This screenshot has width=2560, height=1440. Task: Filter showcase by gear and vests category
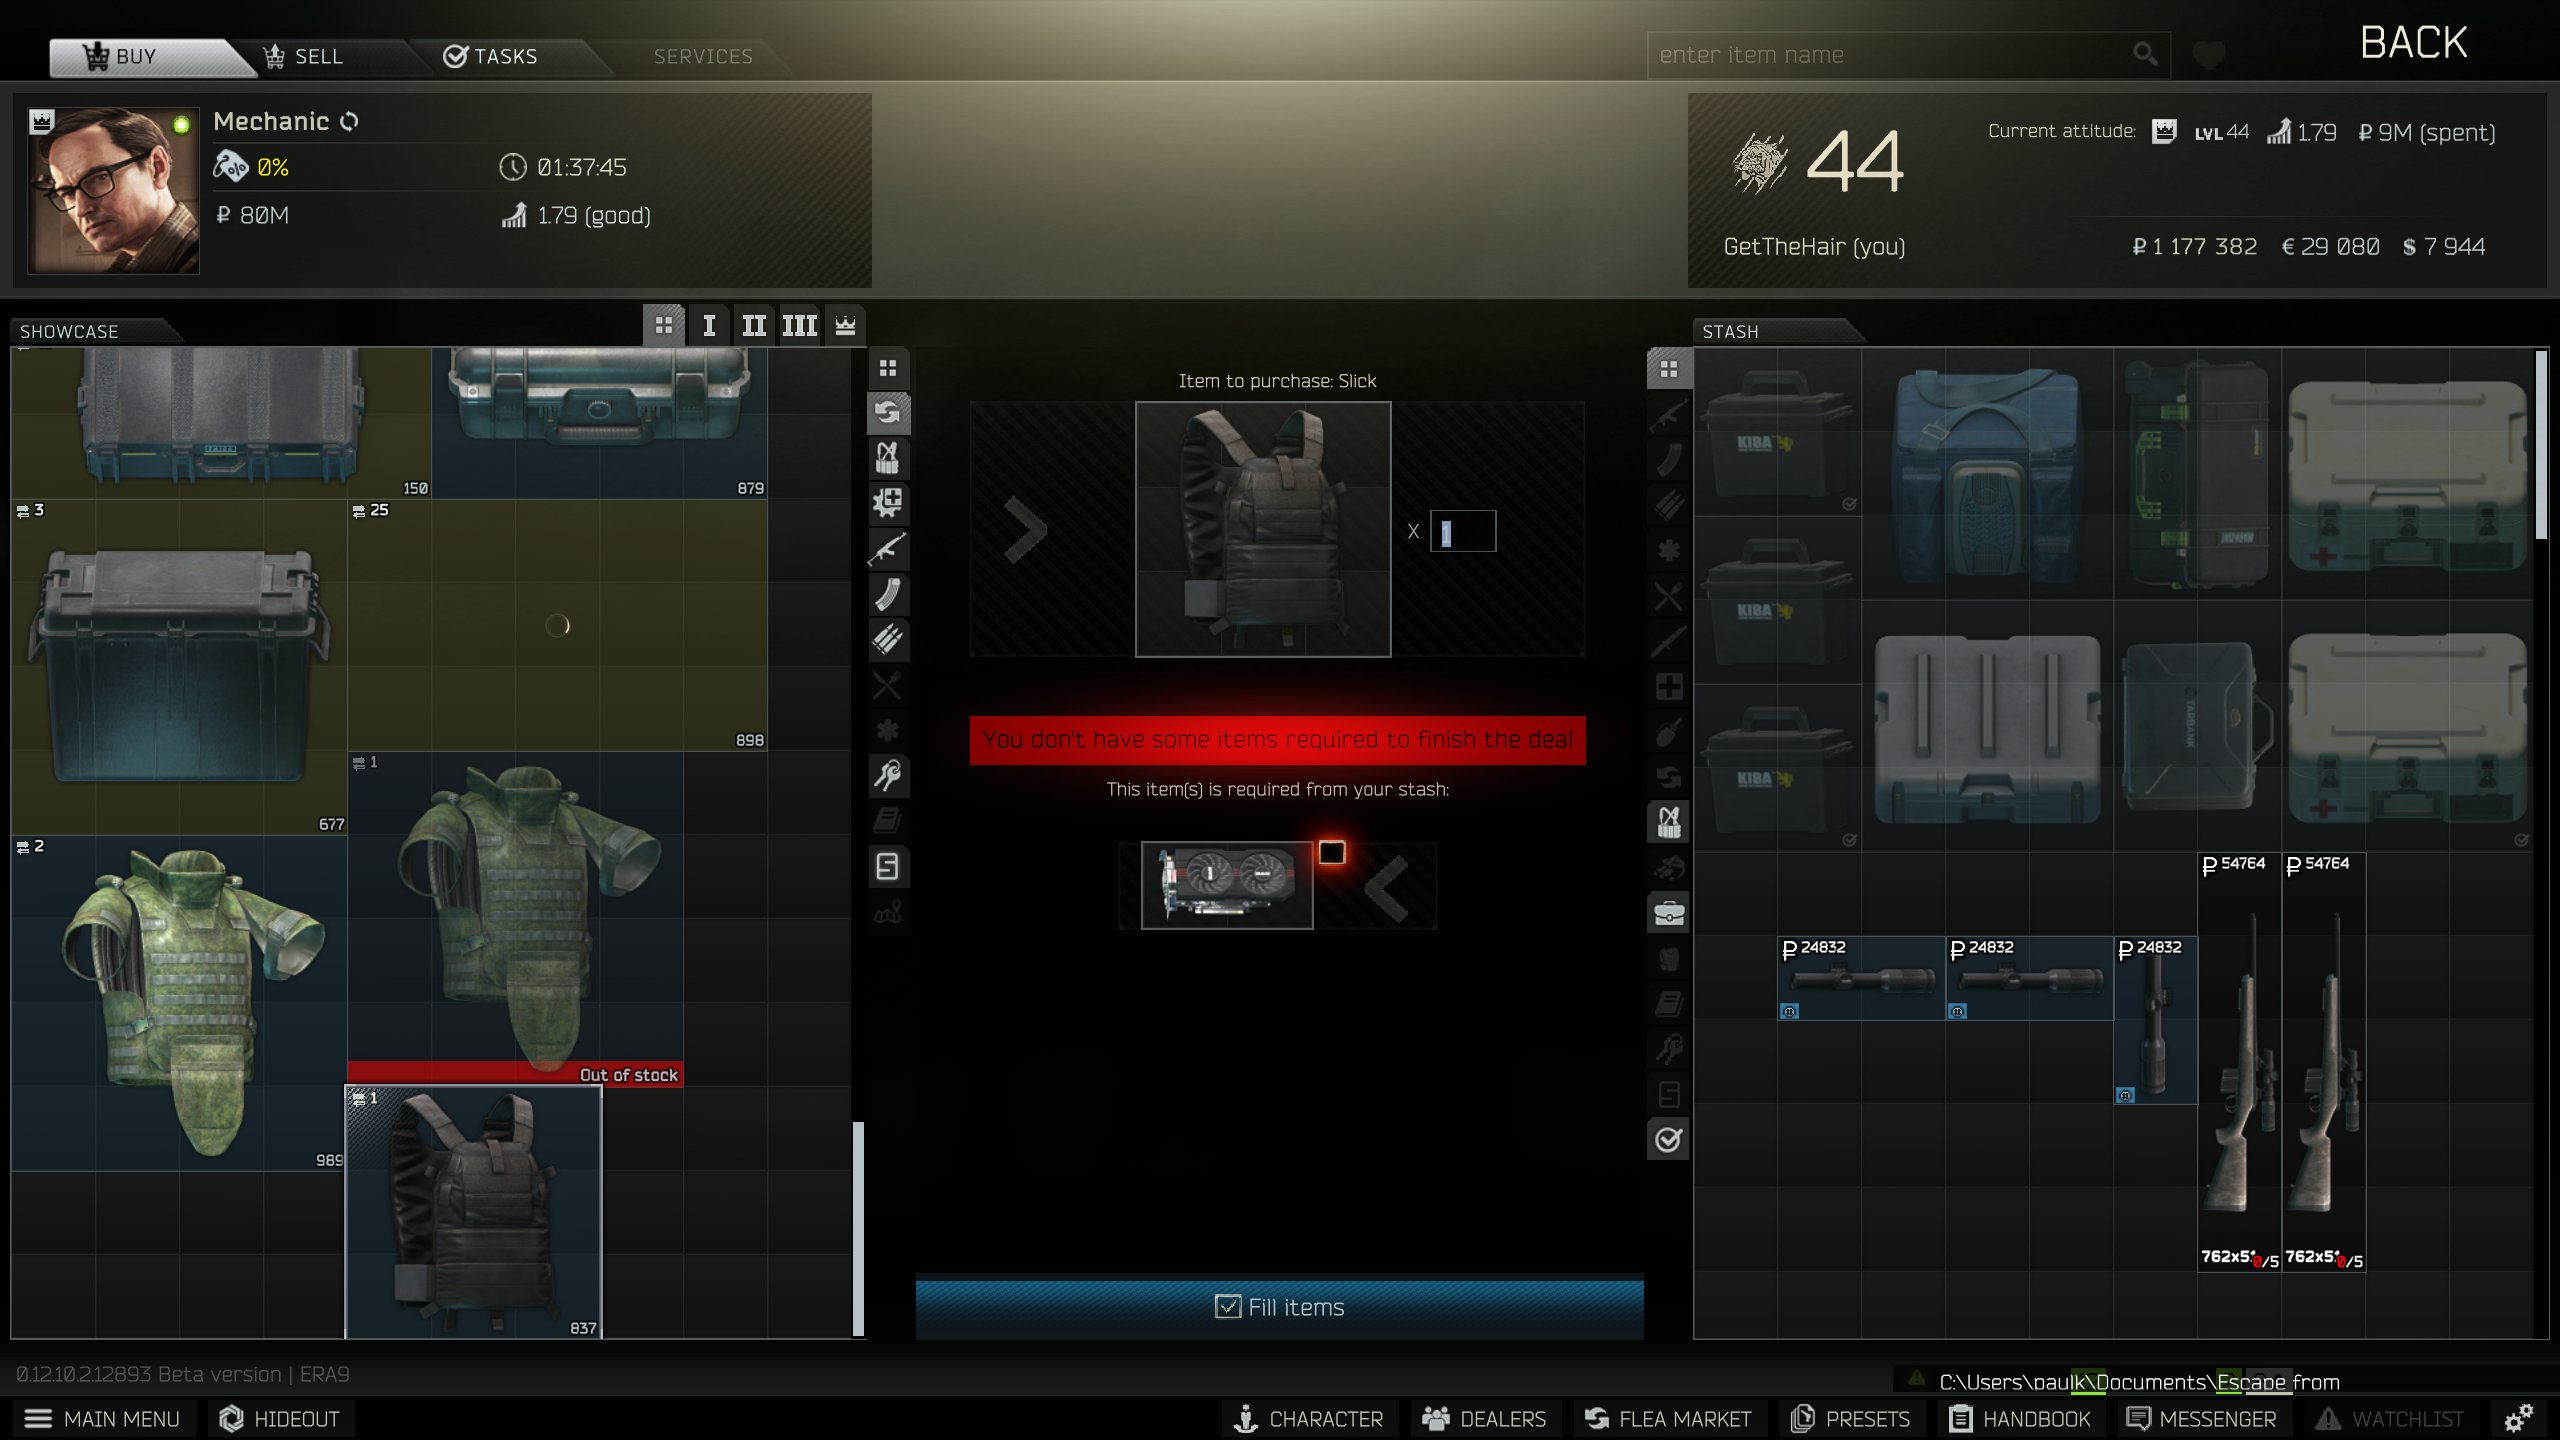pos(888,458)
